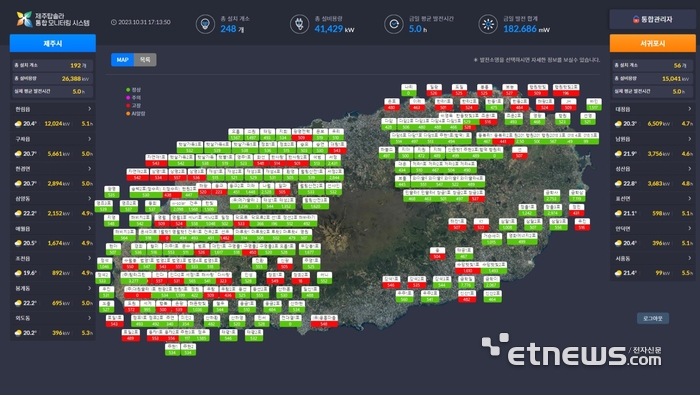Click the weather icon in the 봉개동 row
Image resolution: width=700 pixels, height=395 pixels.
point(18,303)
